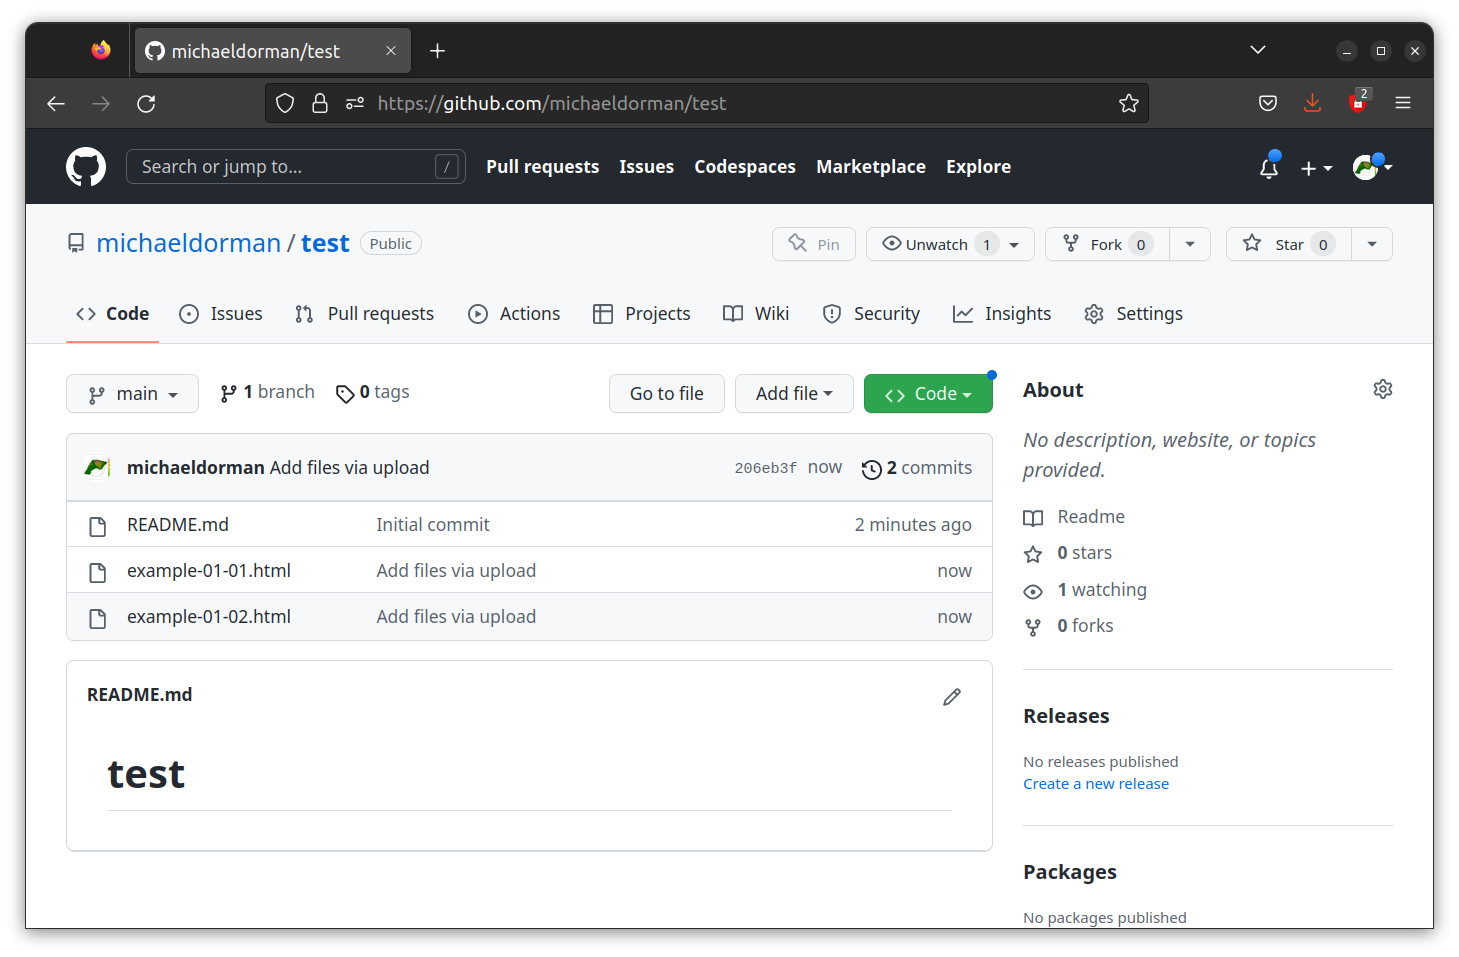Expand the Add file dropdown

pyautogui.click(x=794, y=393)
